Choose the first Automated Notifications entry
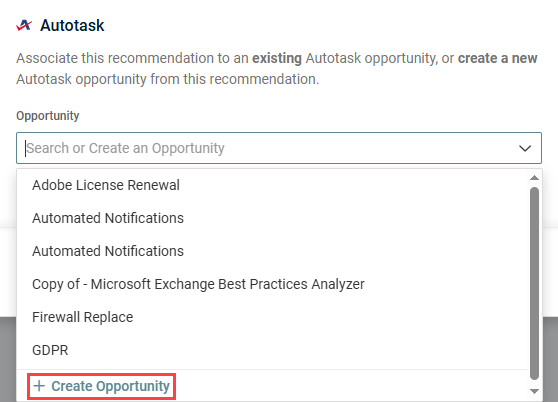 click(x=272, y=218)
